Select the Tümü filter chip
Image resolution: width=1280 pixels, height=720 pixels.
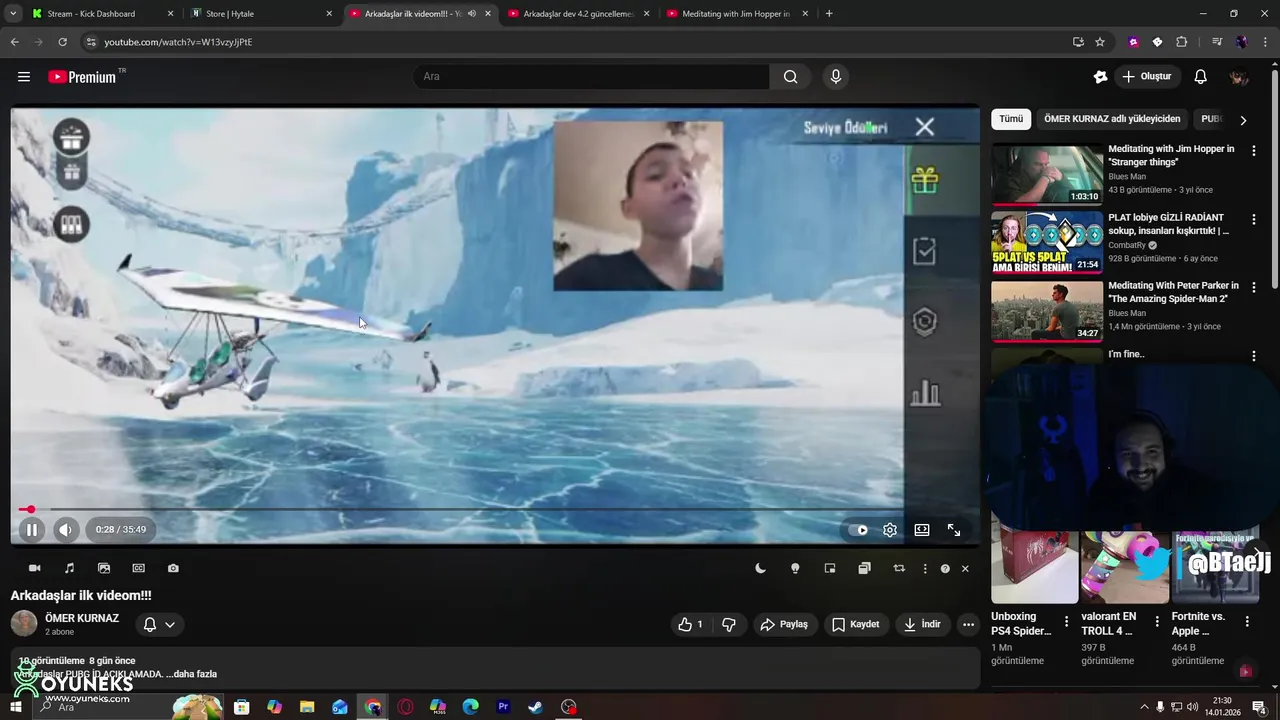point(1011,119)
